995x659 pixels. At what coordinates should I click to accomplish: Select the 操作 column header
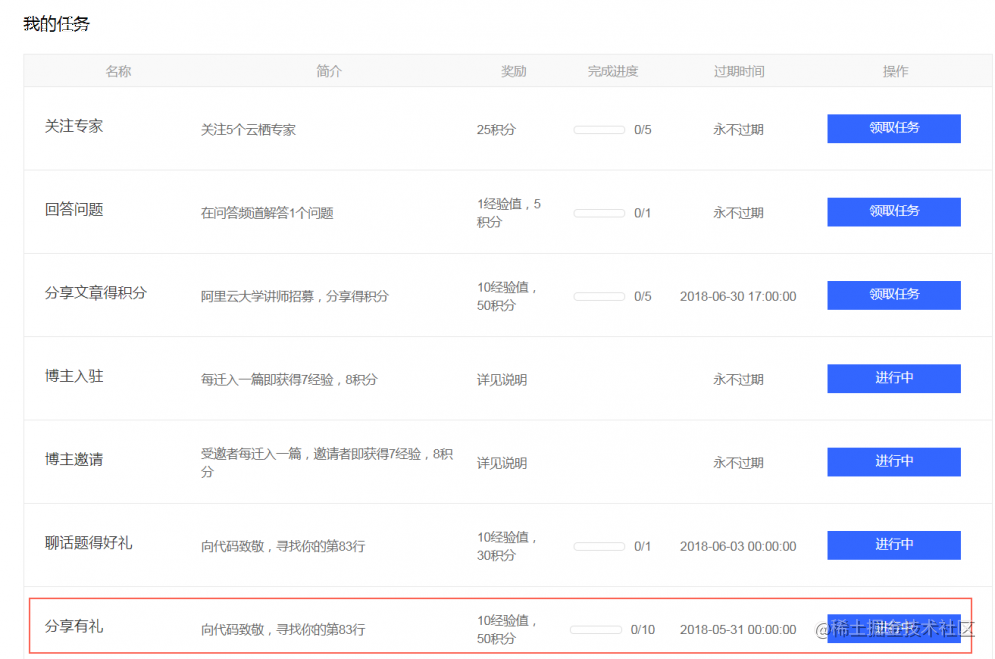coord(895,71)
